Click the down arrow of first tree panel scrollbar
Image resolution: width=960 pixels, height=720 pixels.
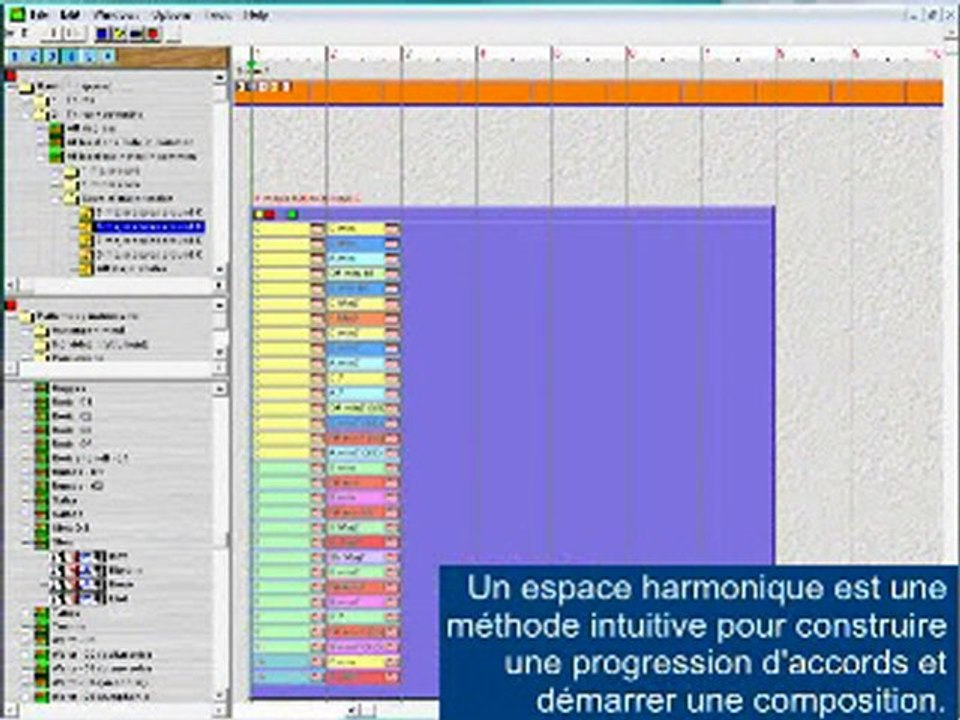[220, 270]
